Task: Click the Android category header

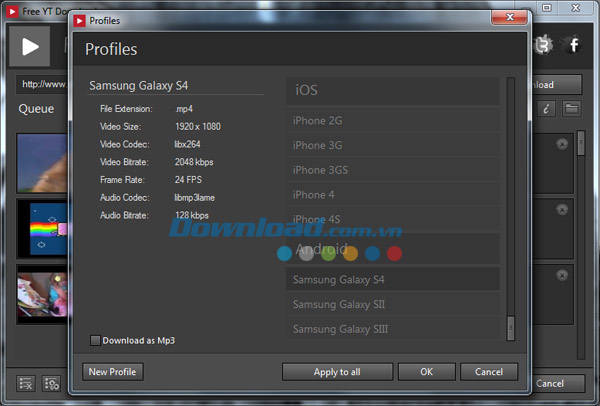Action: click(x=393, y=249)
